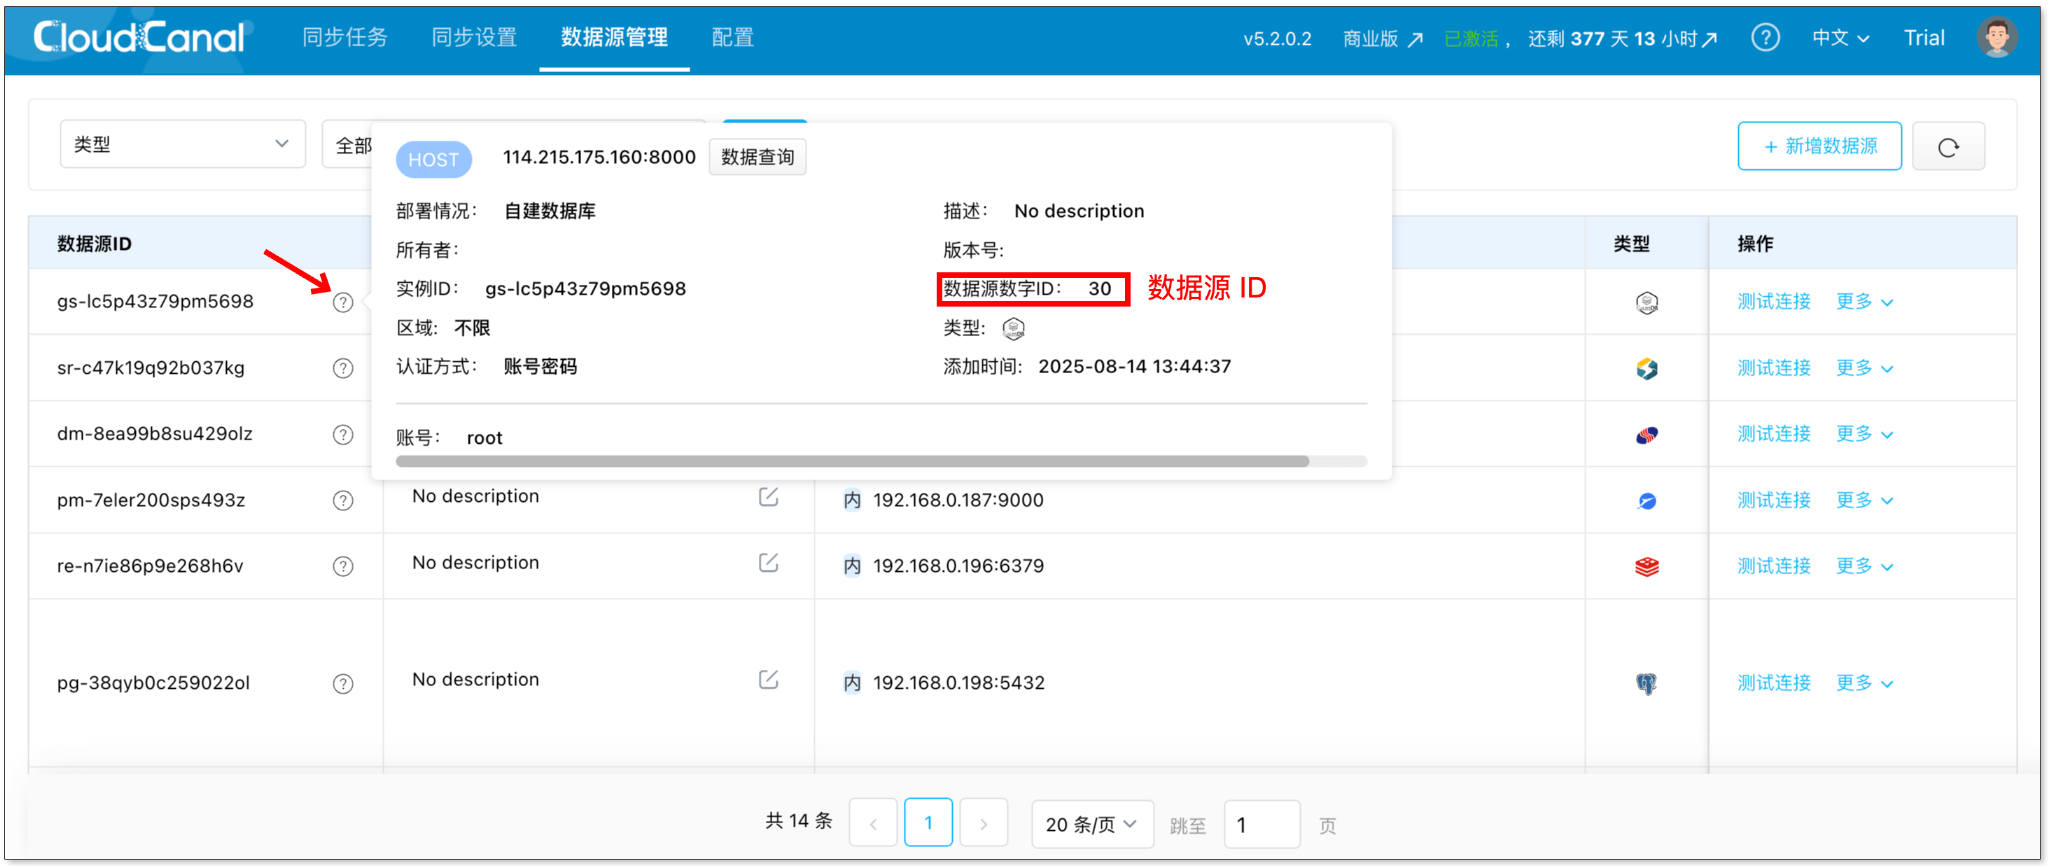Click 测试连接 for dm-8ea99b8su429olz row
This screenshot has height=866, width=2048.
coord(1774,434)
